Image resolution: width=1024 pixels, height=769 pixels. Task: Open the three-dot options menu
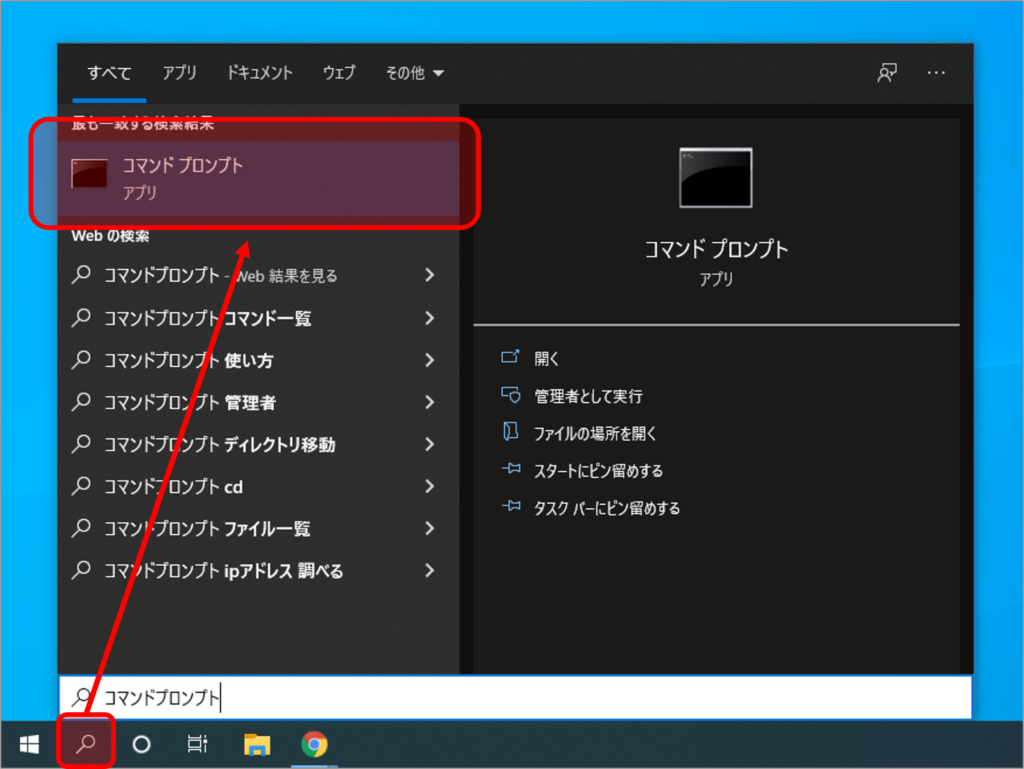pos(936,73)
